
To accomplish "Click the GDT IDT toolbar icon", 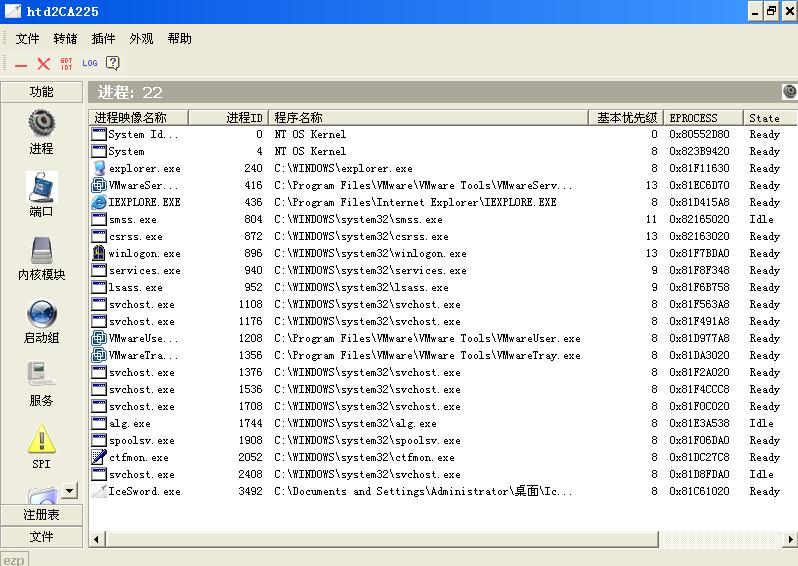I will [66, 64].
